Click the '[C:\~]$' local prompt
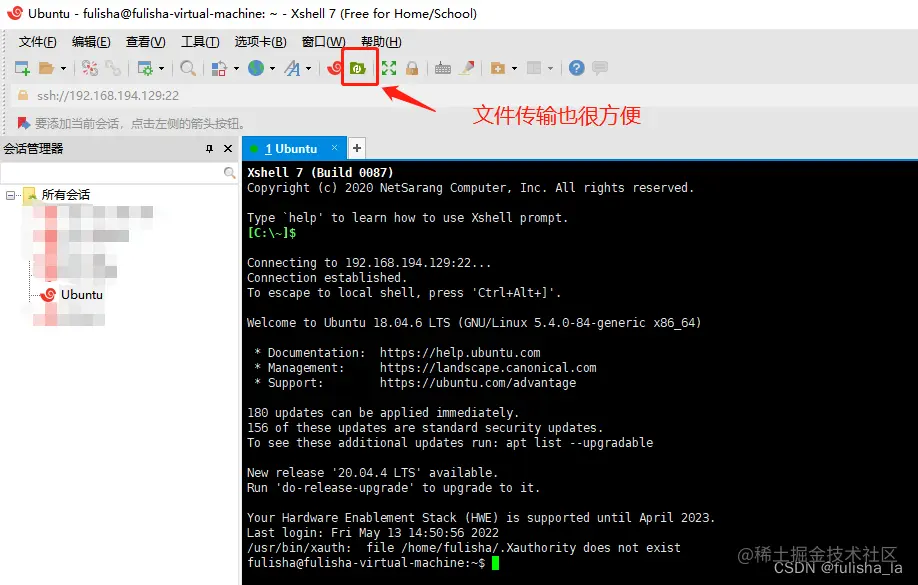 pyautogui.click(x=272, y=233)
